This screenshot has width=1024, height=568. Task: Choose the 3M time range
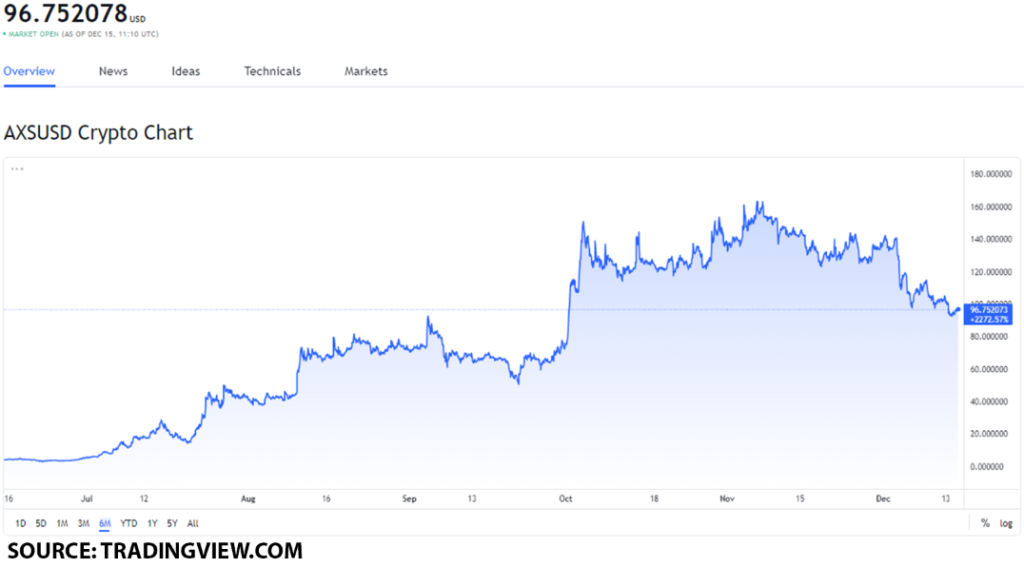[x=83, y=524]
